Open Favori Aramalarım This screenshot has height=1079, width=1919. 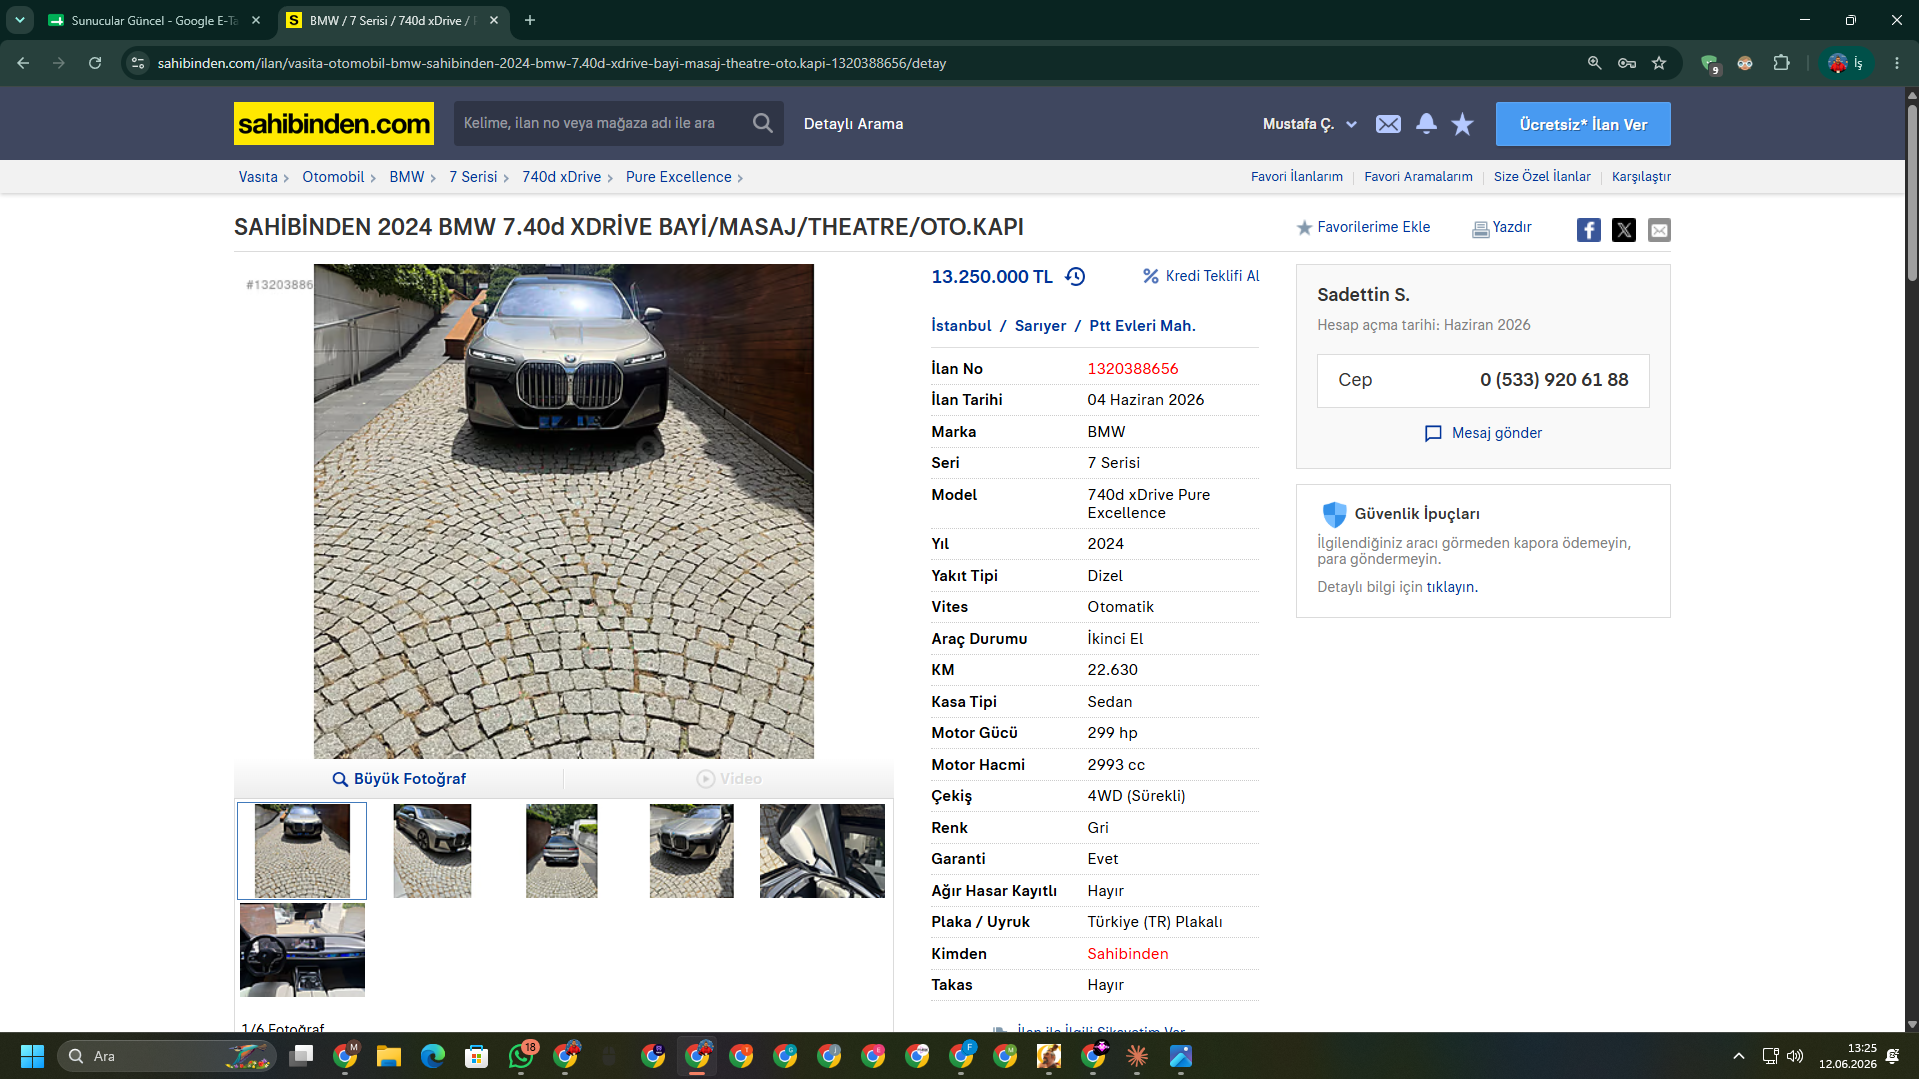click(1418, 177)
